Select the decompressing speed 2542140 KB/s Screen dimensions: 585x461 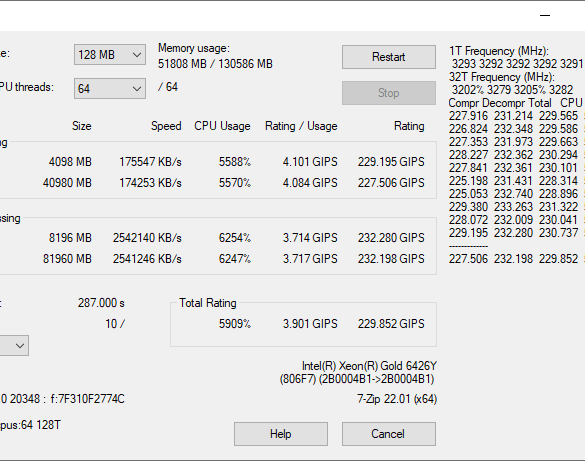[147, 238]
